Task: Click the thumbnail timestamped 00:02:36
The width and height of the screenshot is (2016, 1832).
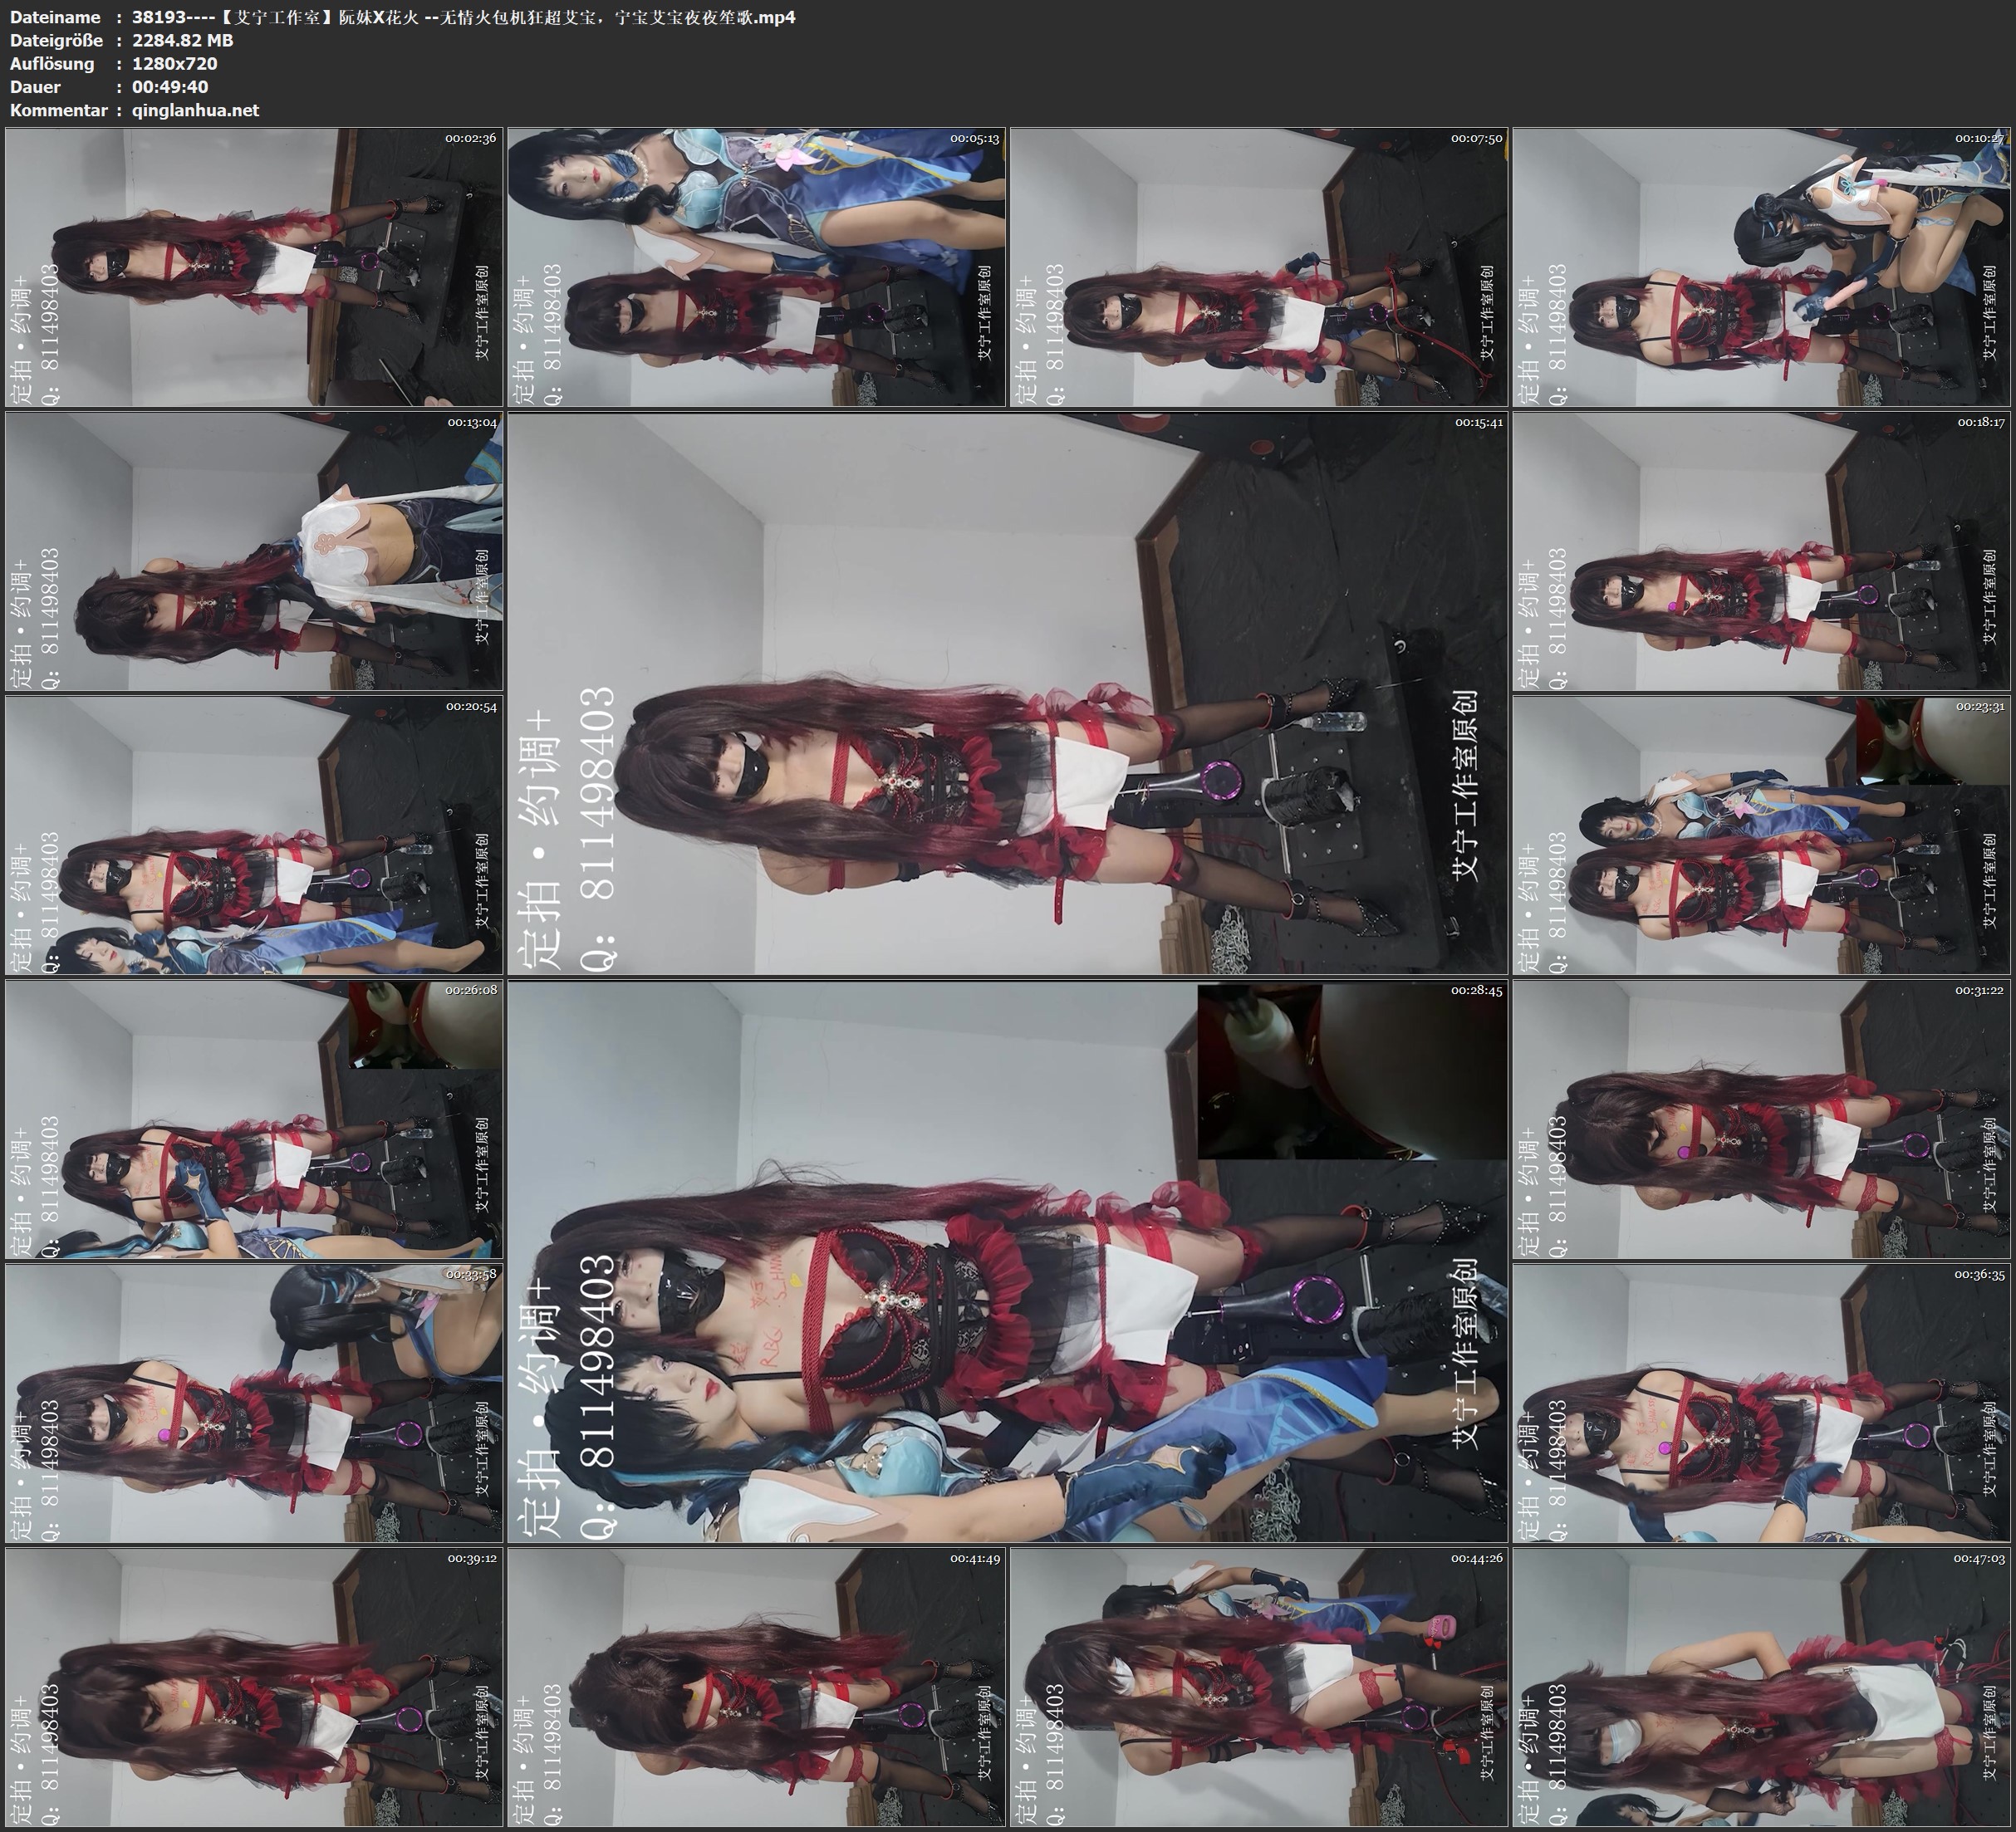Action: 254,267
